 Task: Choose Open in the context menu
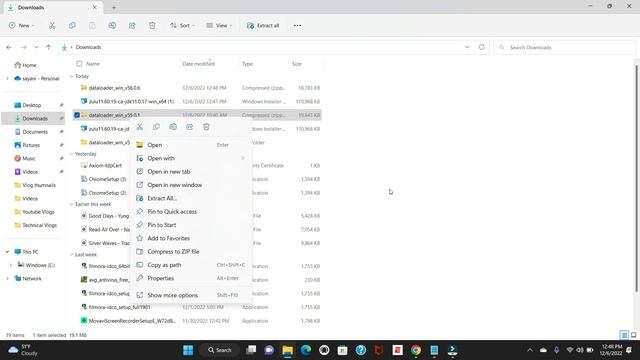191,145
